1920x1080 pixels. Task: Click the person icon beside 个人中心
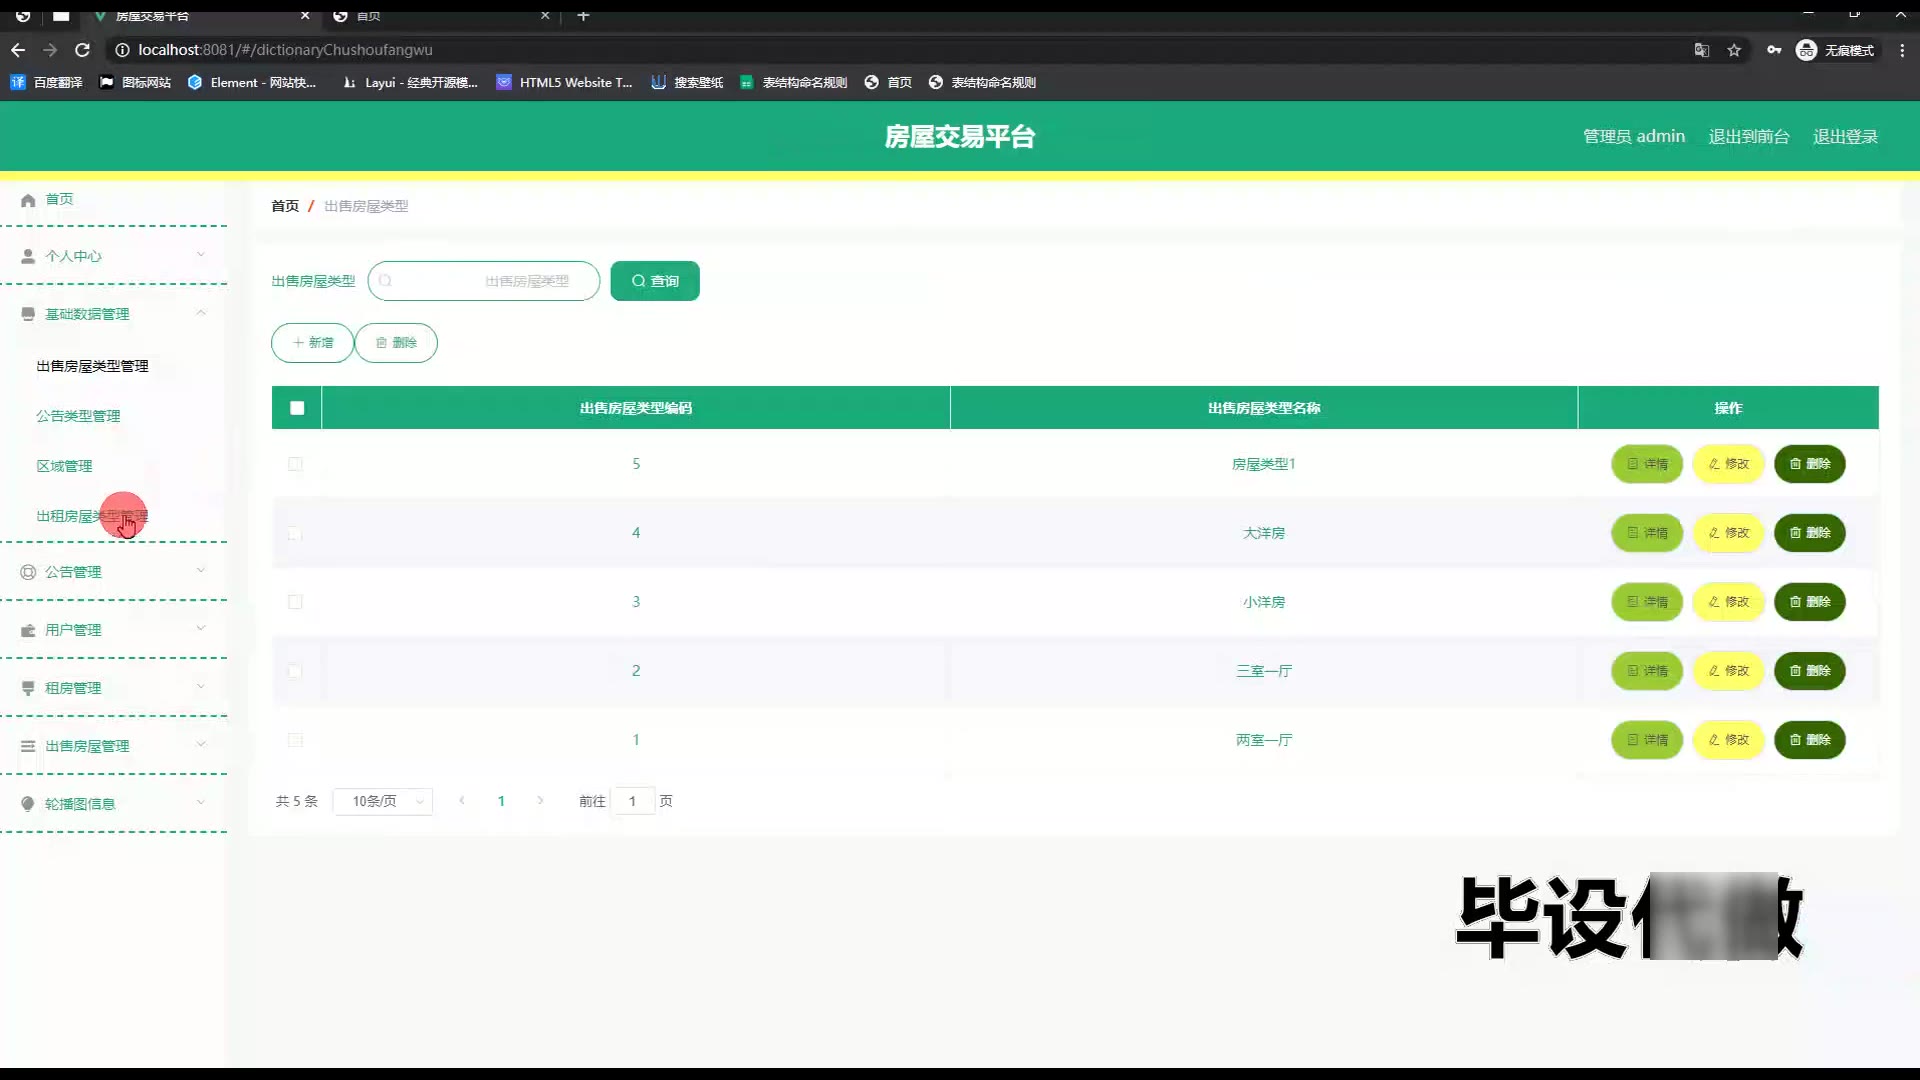[28, 256]
